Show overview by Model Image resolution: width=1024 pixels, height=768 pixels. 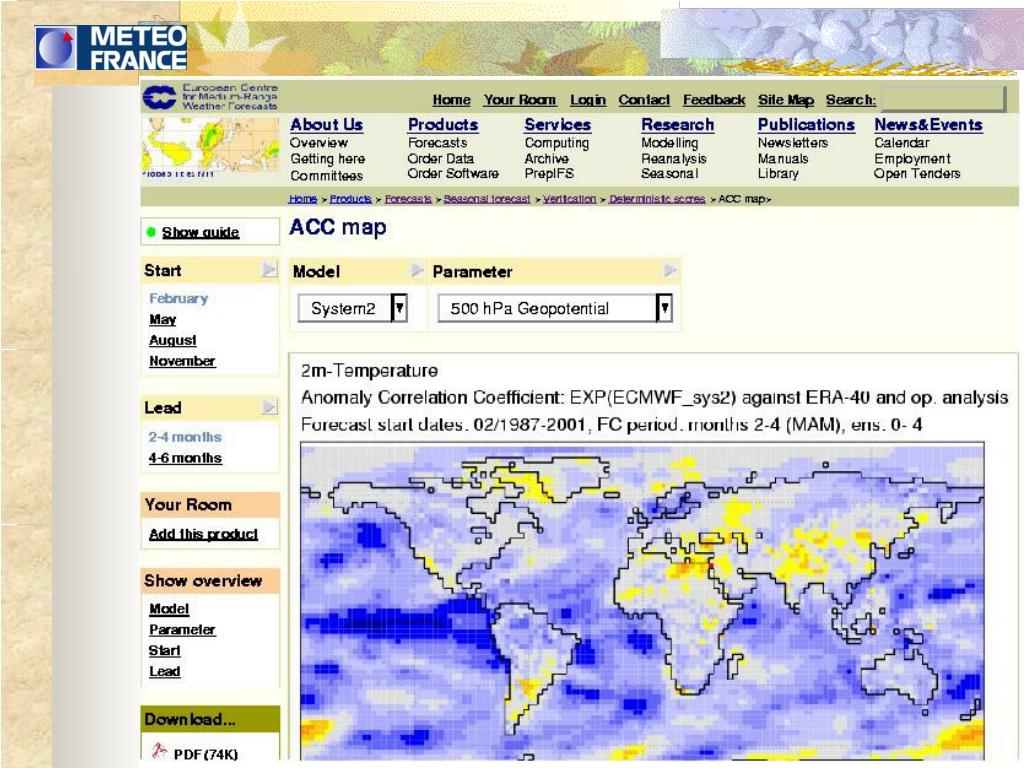(x=169, y=609)
